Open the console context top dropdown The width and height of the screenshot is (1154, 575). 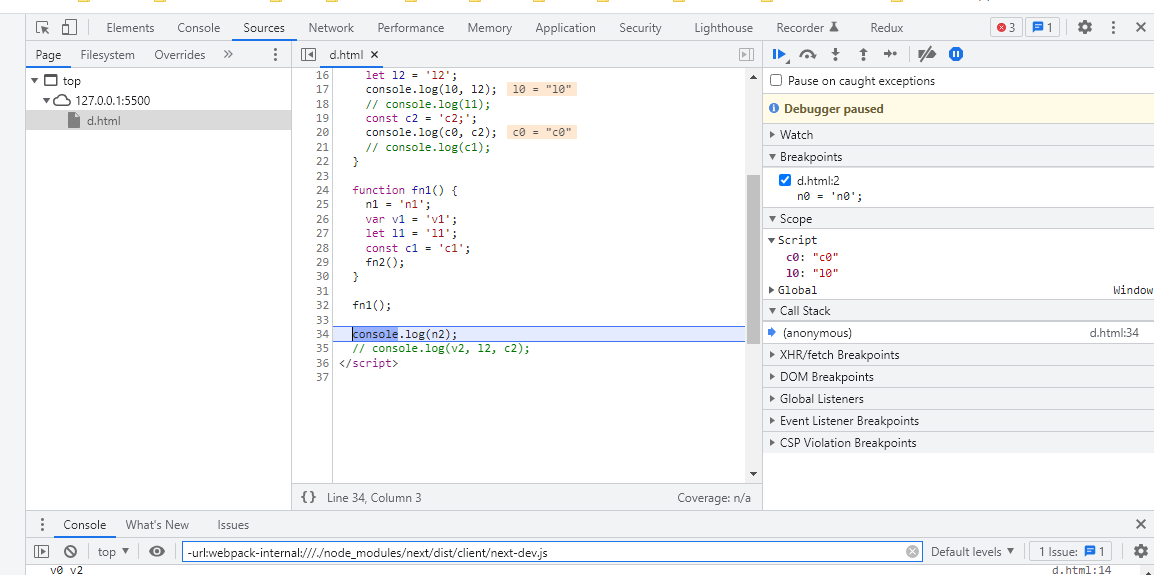113,551
